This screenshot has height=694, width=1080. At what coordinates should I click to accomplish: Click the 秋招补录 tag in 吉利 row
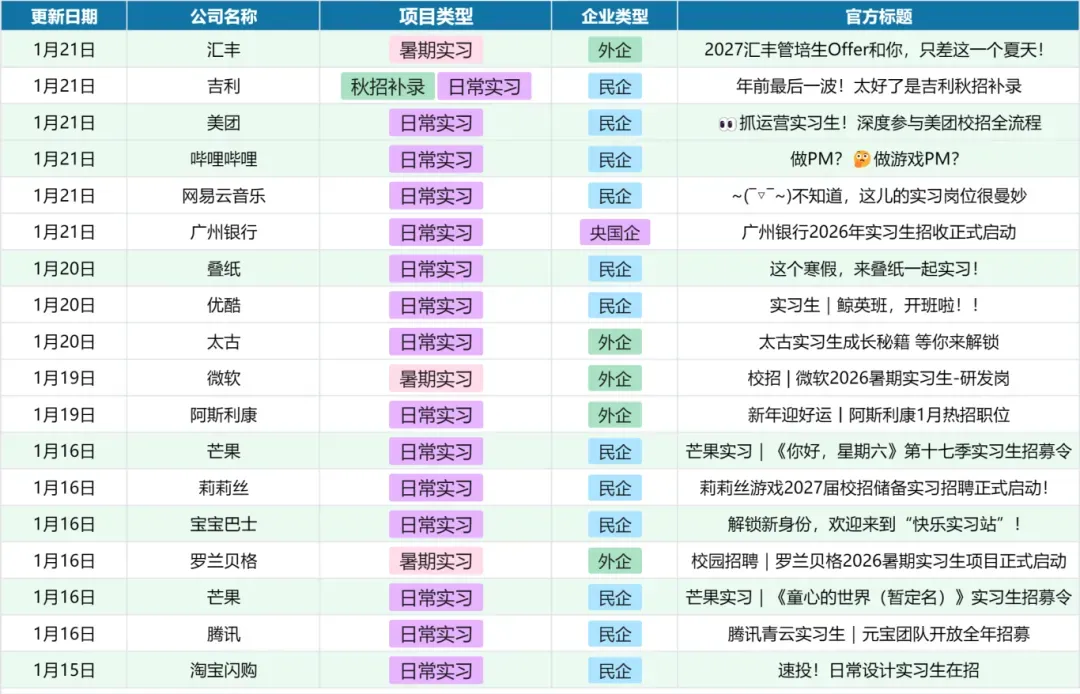pyautogui.click(x=388, y=86)
